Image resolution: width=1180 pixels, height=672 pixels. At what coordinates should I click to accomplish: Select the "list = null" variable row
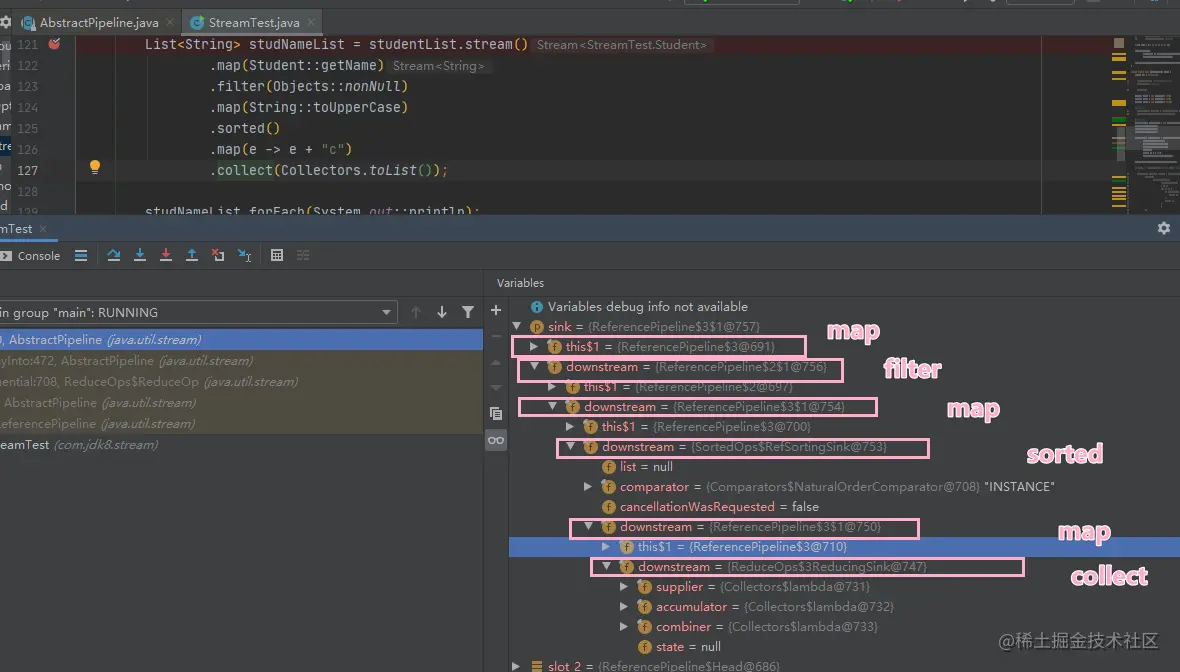click(844, 467)
